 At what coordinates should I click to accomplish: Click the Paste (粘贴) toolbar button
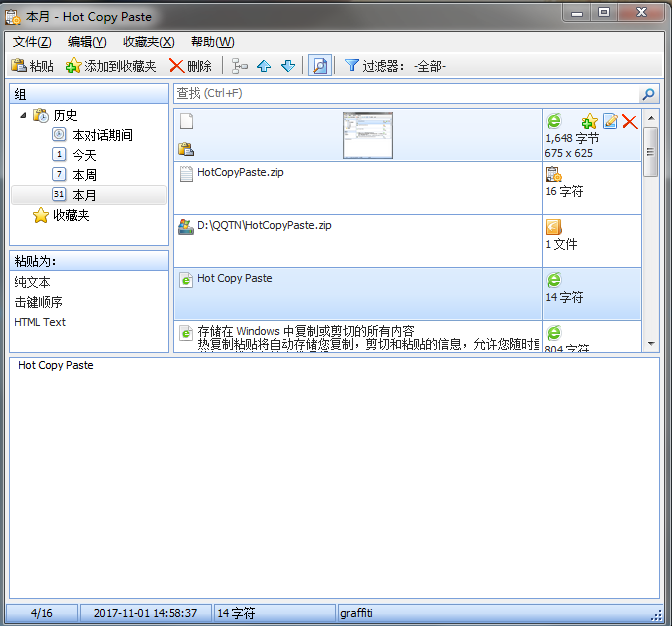32,66
